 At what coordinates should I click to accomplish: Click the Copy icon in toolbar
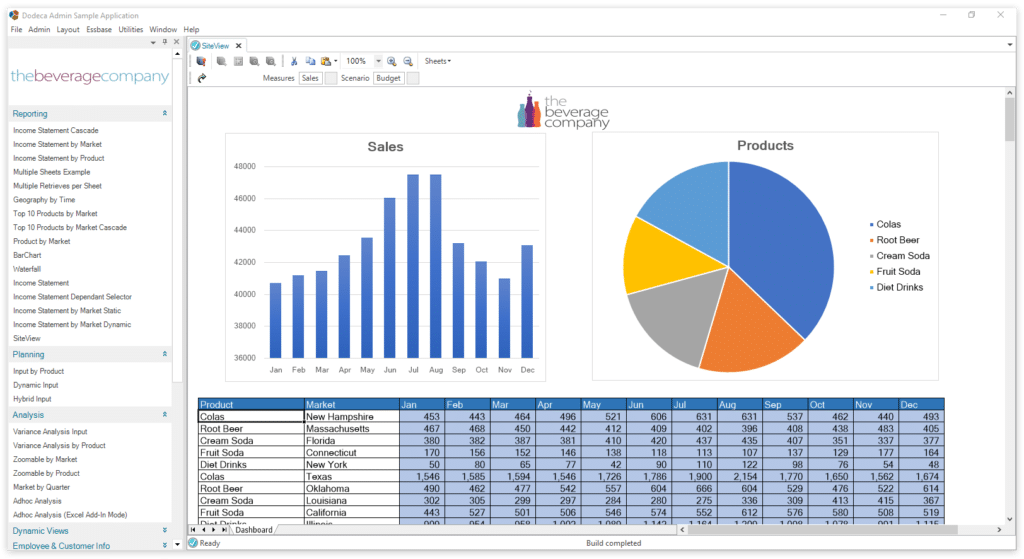(x=310, y=61)
